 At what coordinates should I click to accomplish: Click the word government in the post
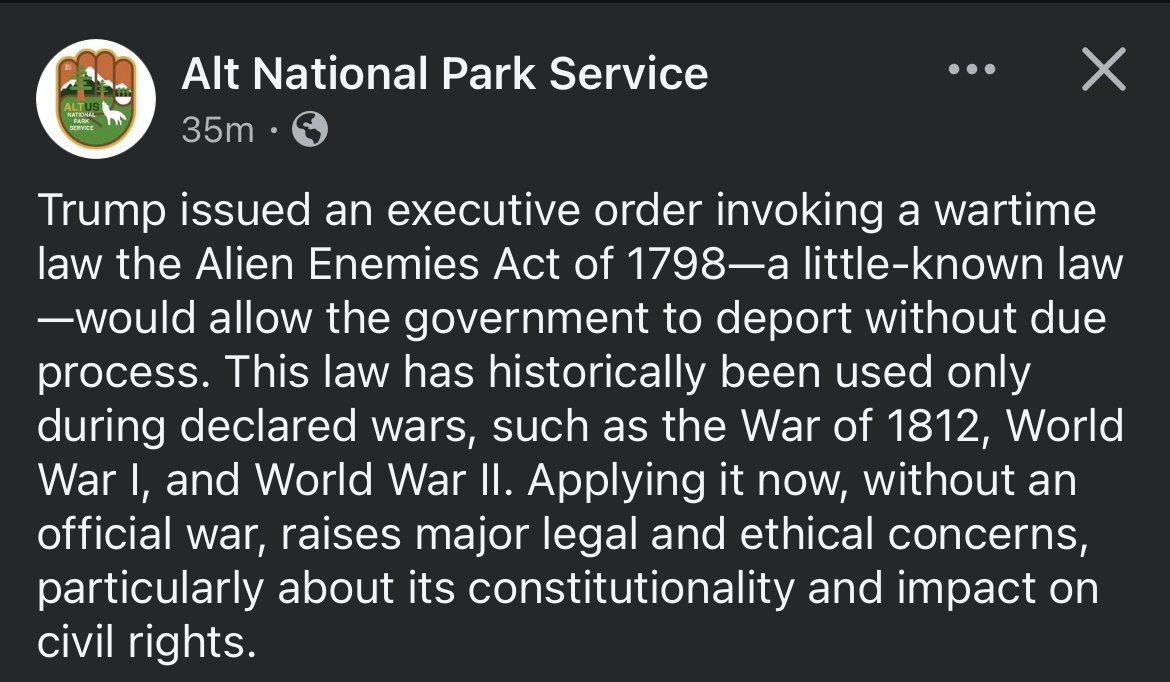click(527, 319)
